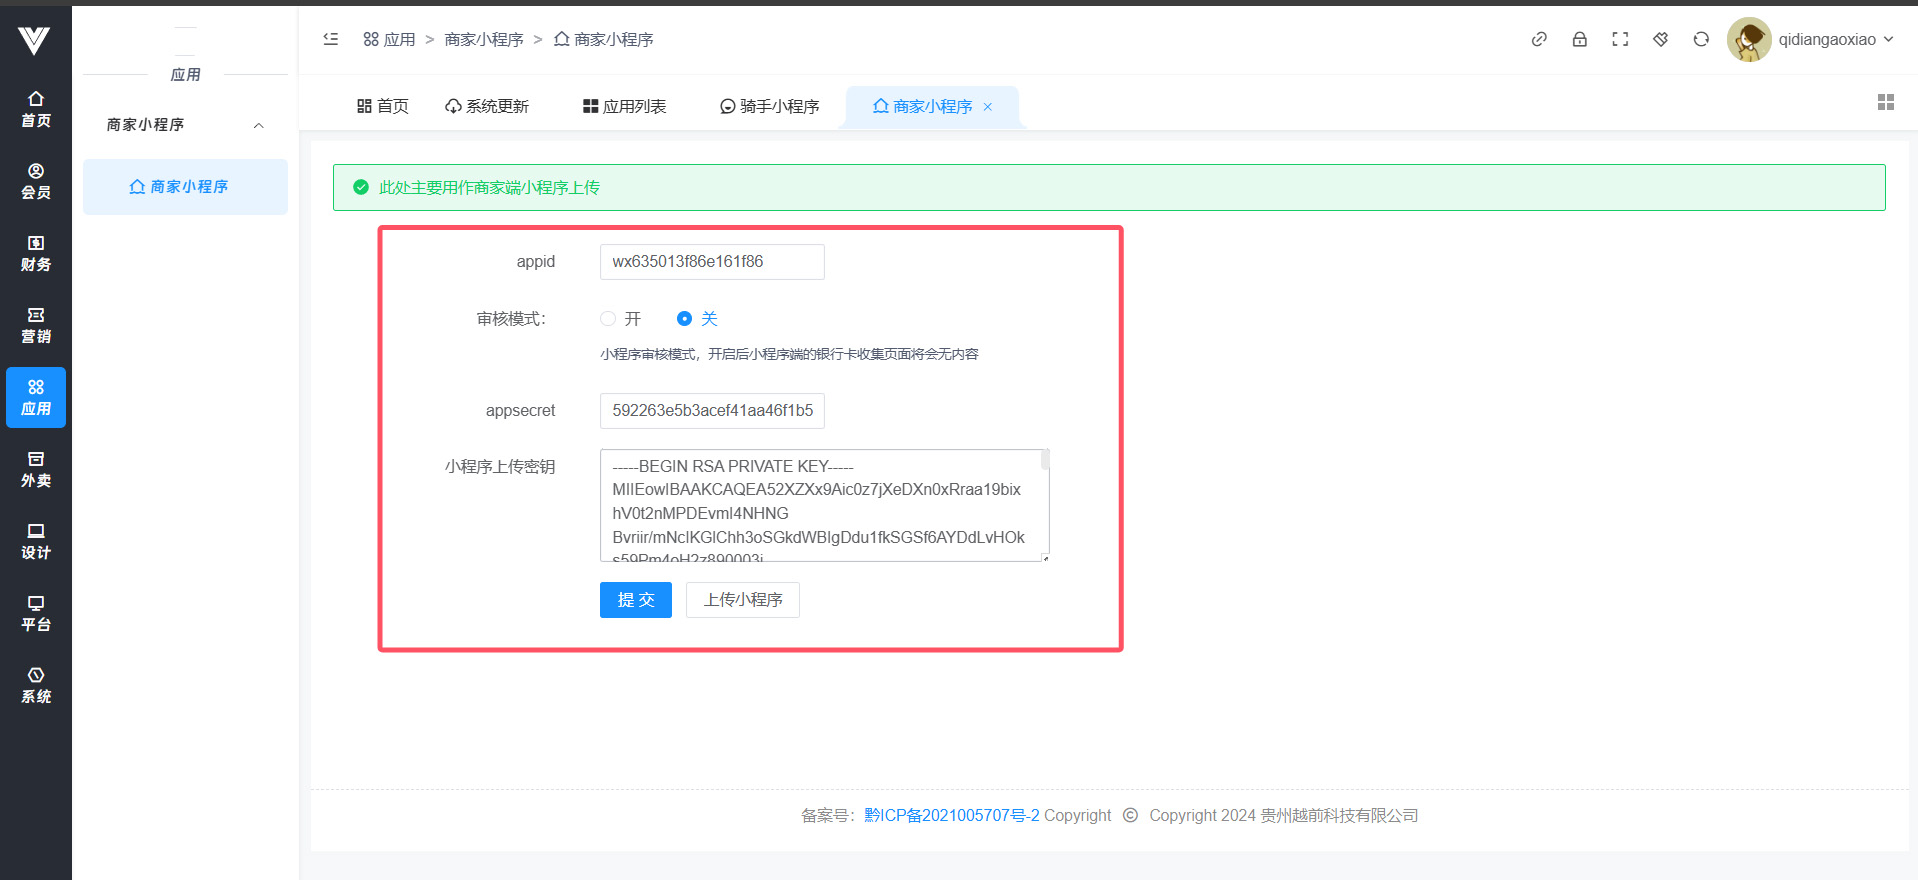The image size is (1918, 880).
Task: Click the appsecret input field
Action: [712, 411]
